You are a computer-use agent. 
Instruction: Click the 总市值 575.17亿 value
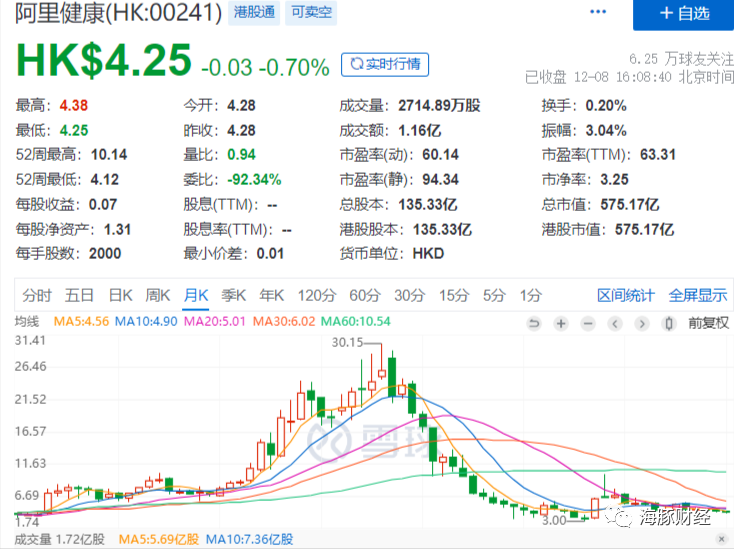point(630,205)
